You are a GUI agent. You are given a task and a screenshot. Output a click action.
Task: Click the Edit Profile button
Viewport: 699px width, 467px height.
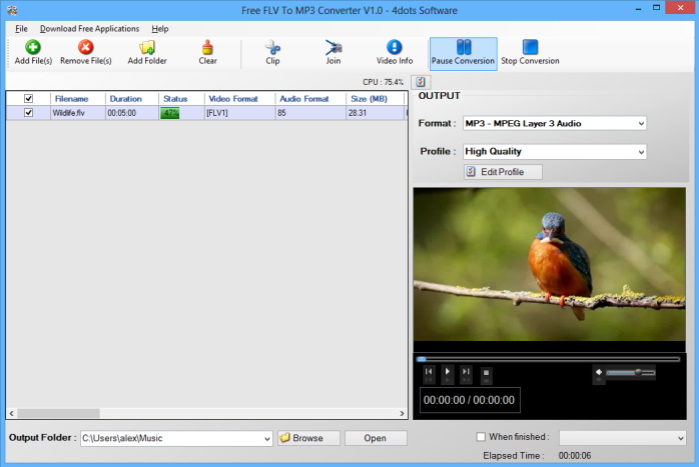[503, 172]
